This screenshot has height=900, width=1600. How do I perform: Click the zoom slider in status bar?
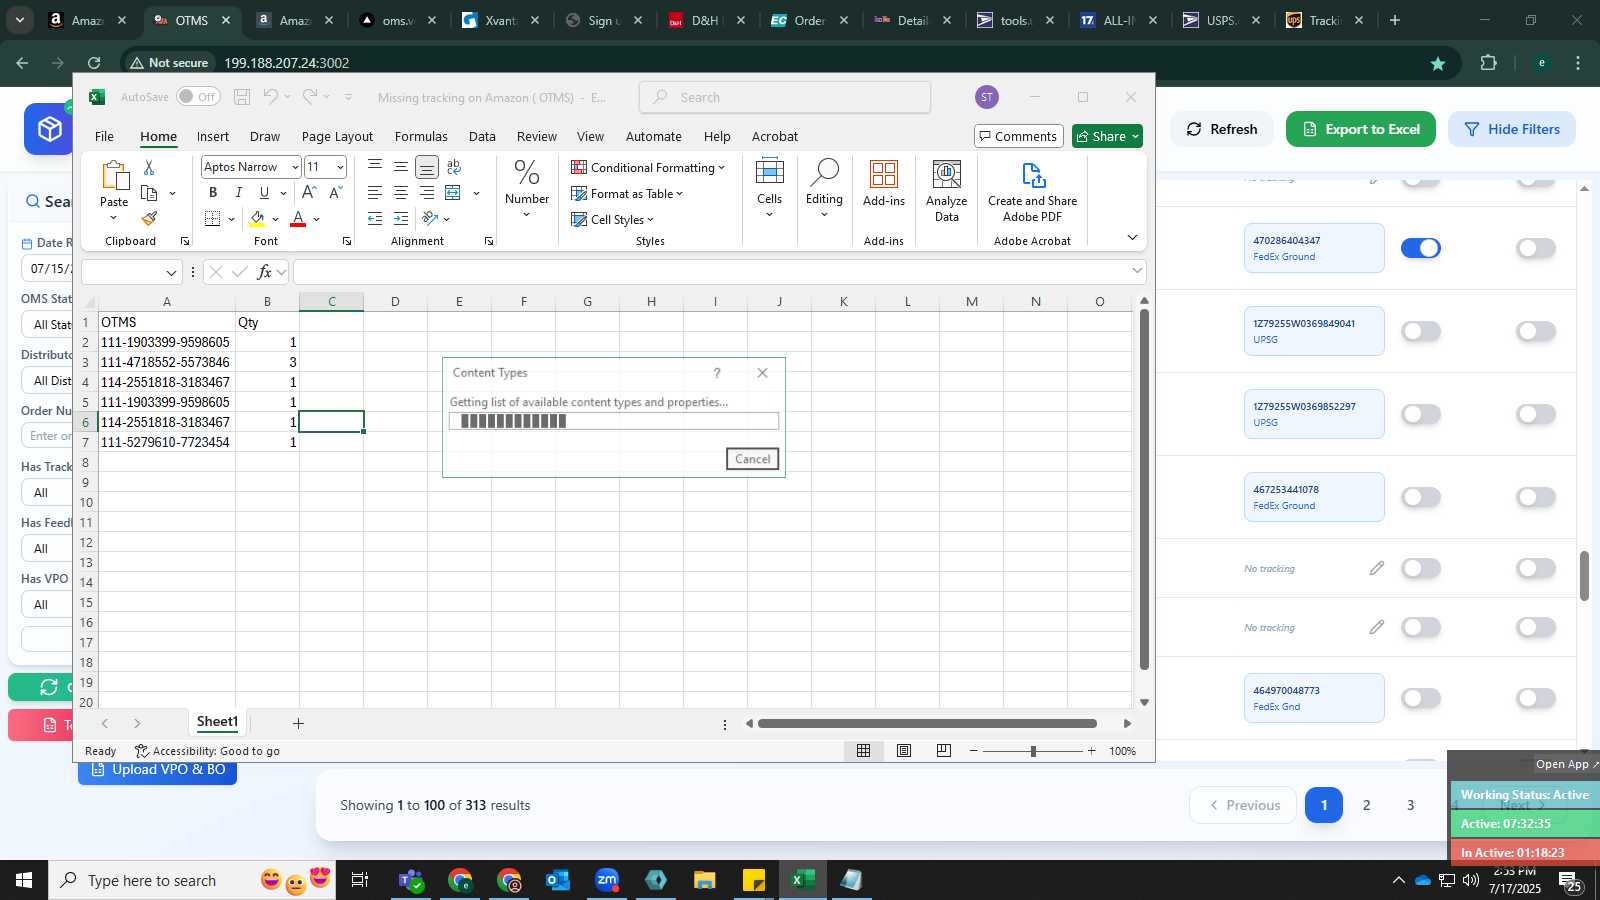click(1033, 751)
